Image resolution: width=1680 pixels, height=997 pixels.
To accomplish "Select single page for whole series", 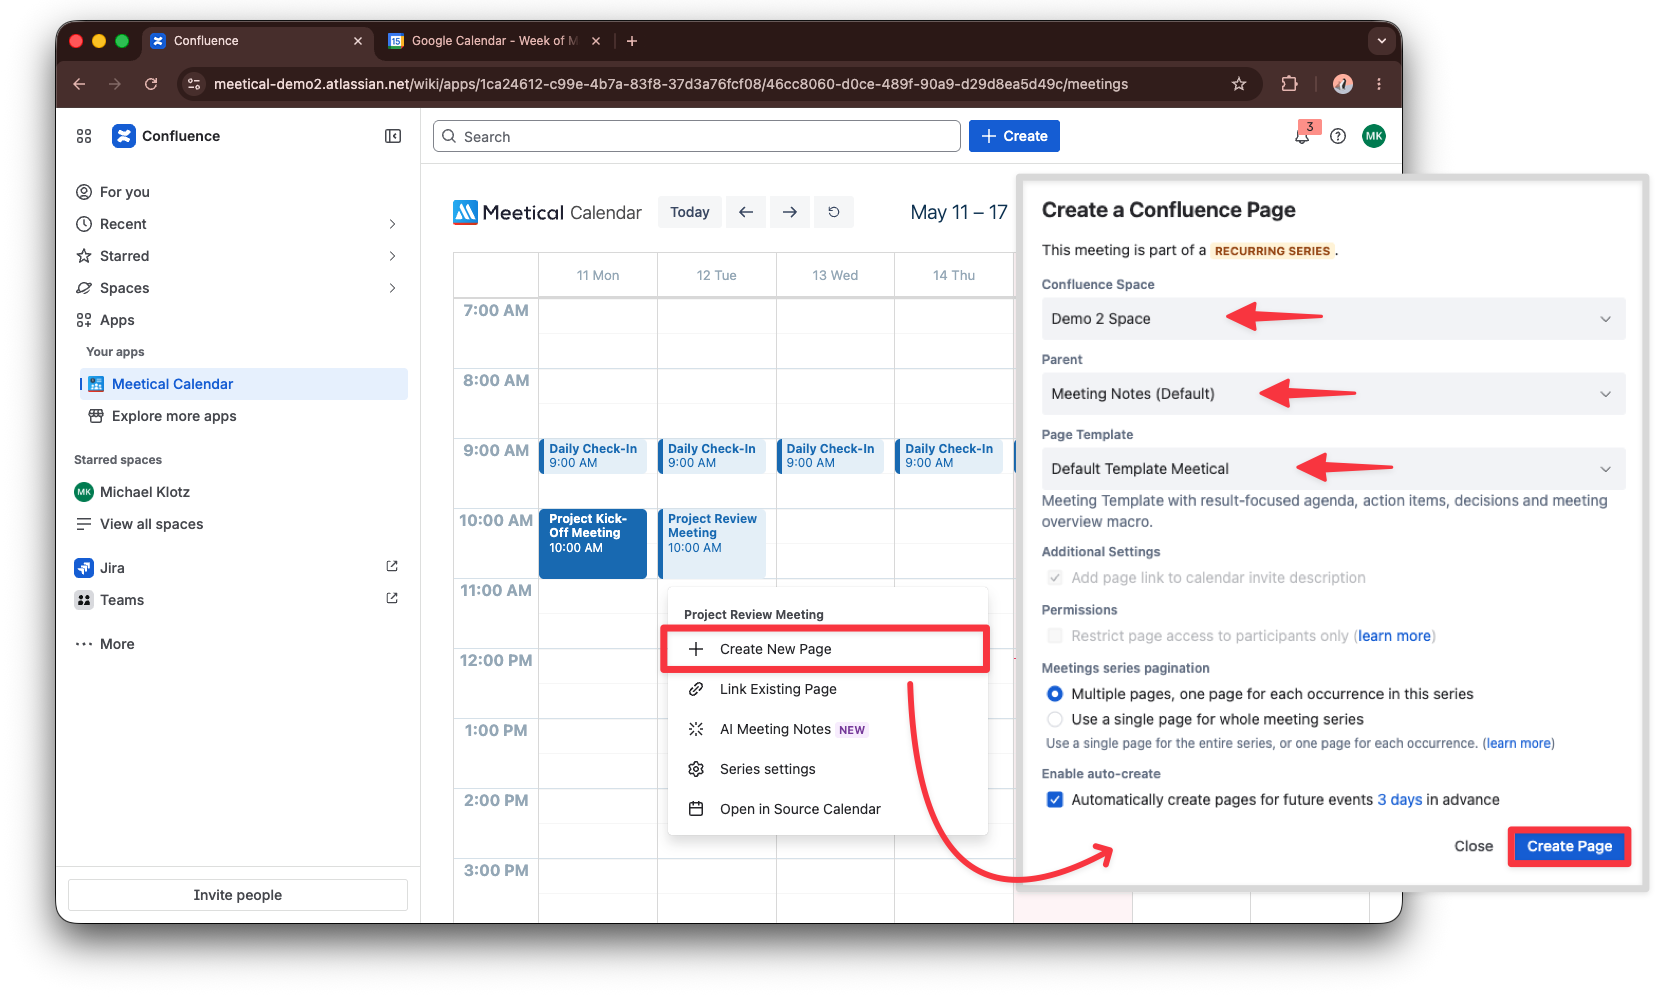I will pos(1054,719).
